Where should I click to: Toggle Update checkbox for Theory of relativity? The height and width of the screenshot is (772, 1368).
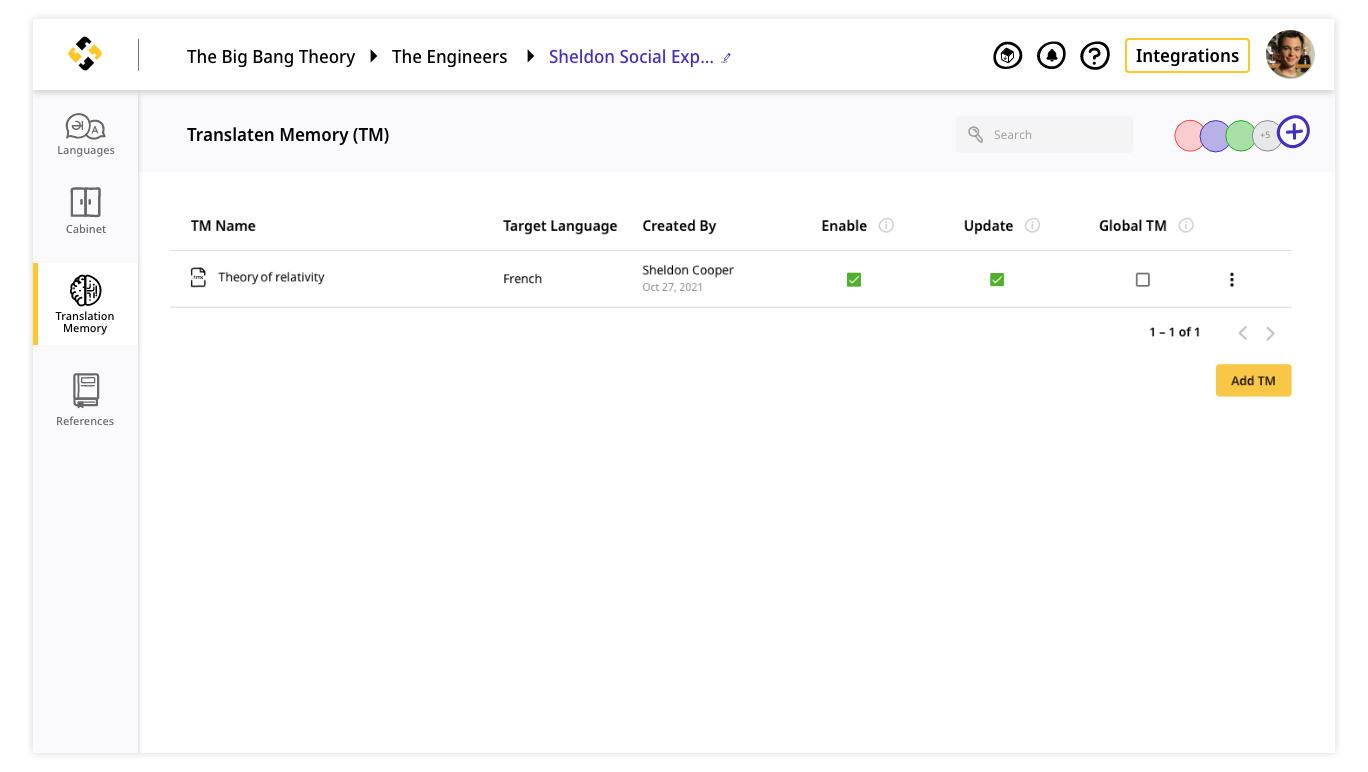coord(997,280)
